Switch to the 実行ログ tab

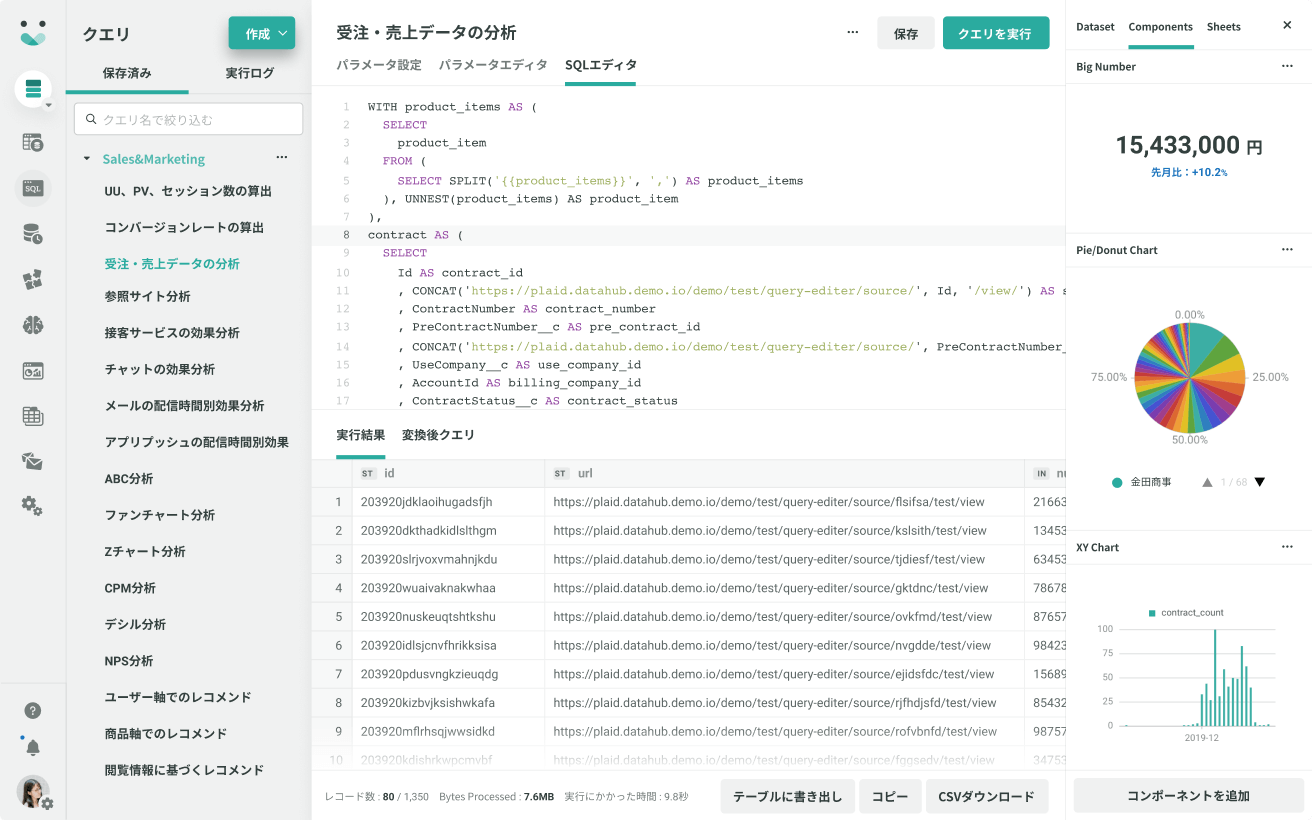(x=250, y=73)
